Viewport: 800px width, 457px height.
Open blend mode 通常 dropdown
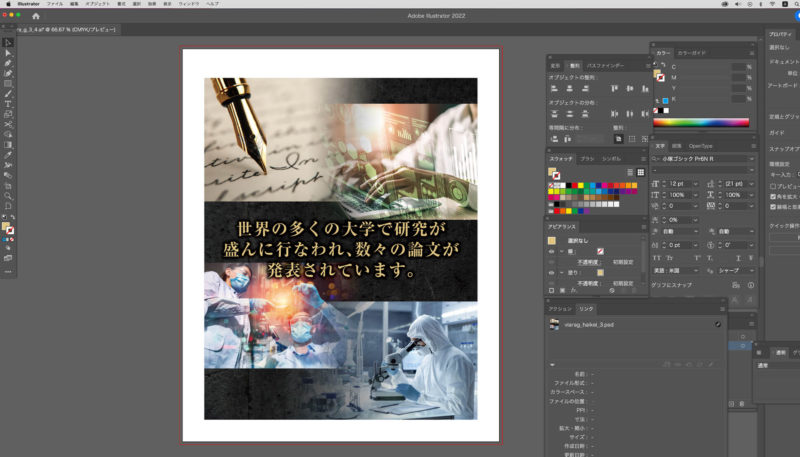pyautogui.click(x=777, y=366)
